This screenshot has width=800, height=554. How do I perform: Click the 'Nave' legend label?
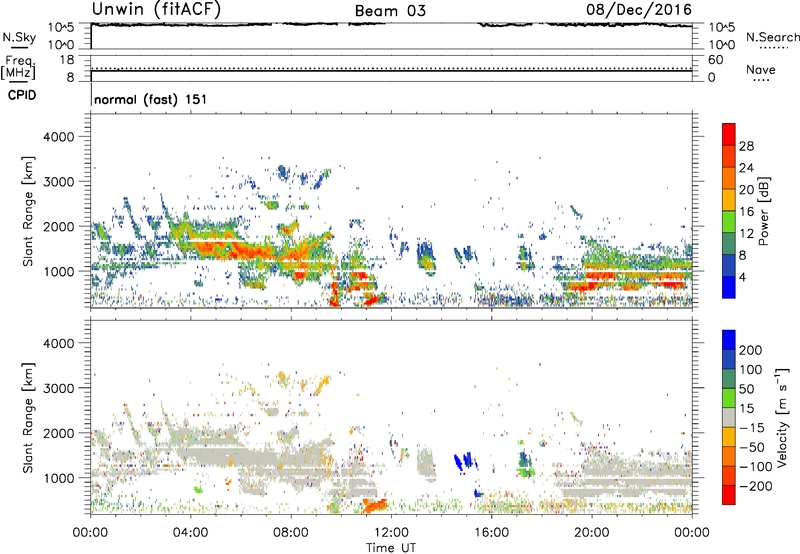pos(760,70)
